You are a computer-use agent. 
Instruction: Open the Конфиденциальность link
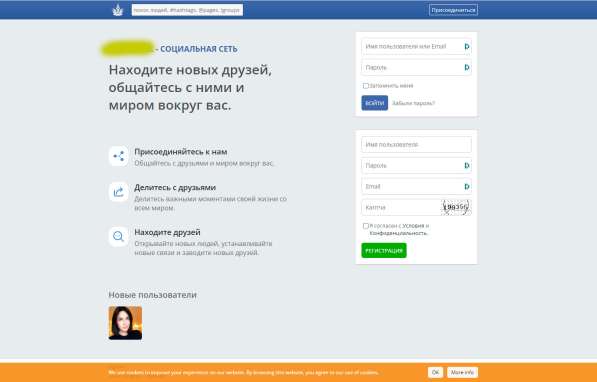point(398,233)
